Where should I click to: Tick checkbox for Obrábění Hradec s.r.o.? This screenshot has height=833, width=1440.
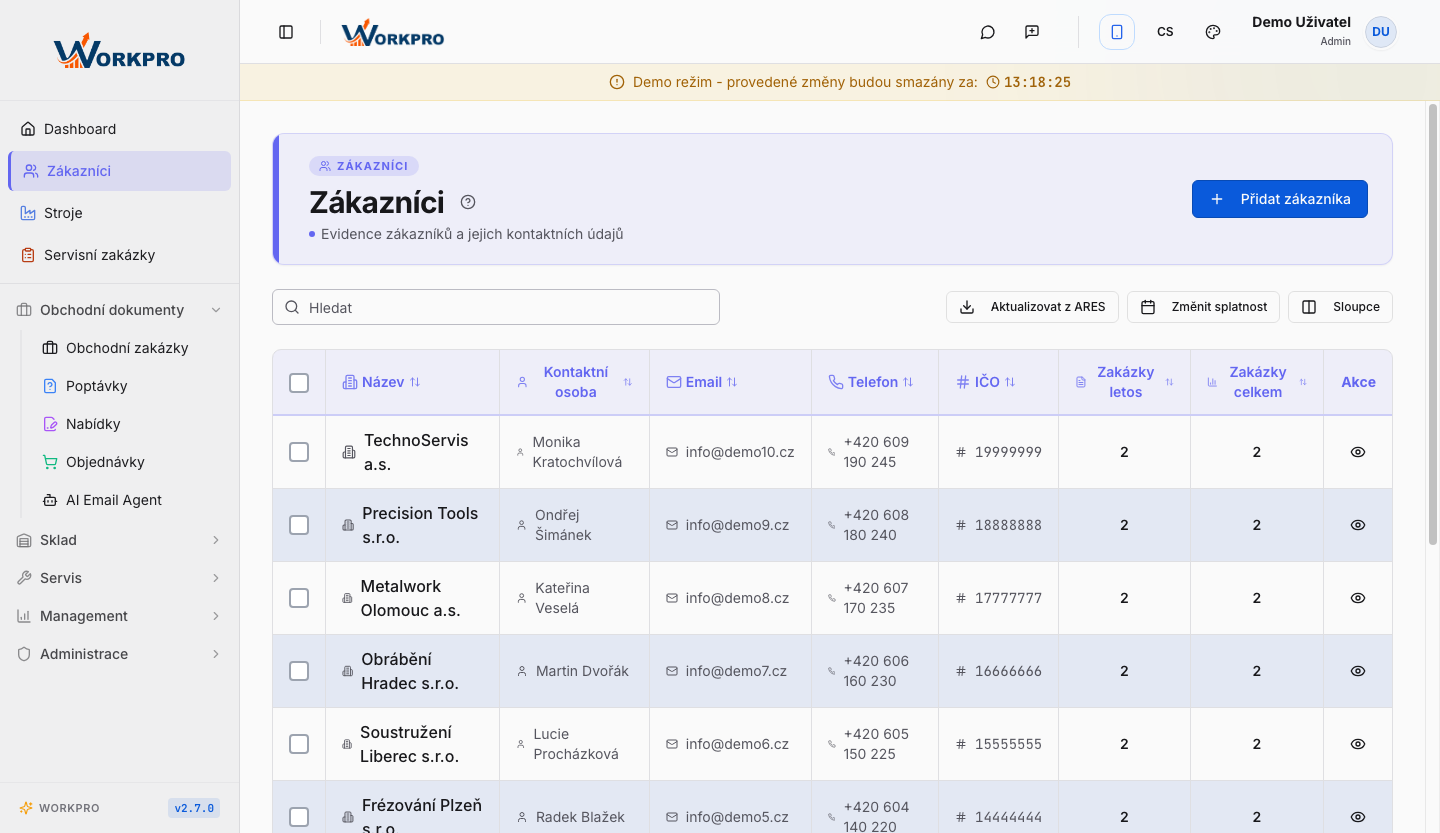click(x=299, y=671)
